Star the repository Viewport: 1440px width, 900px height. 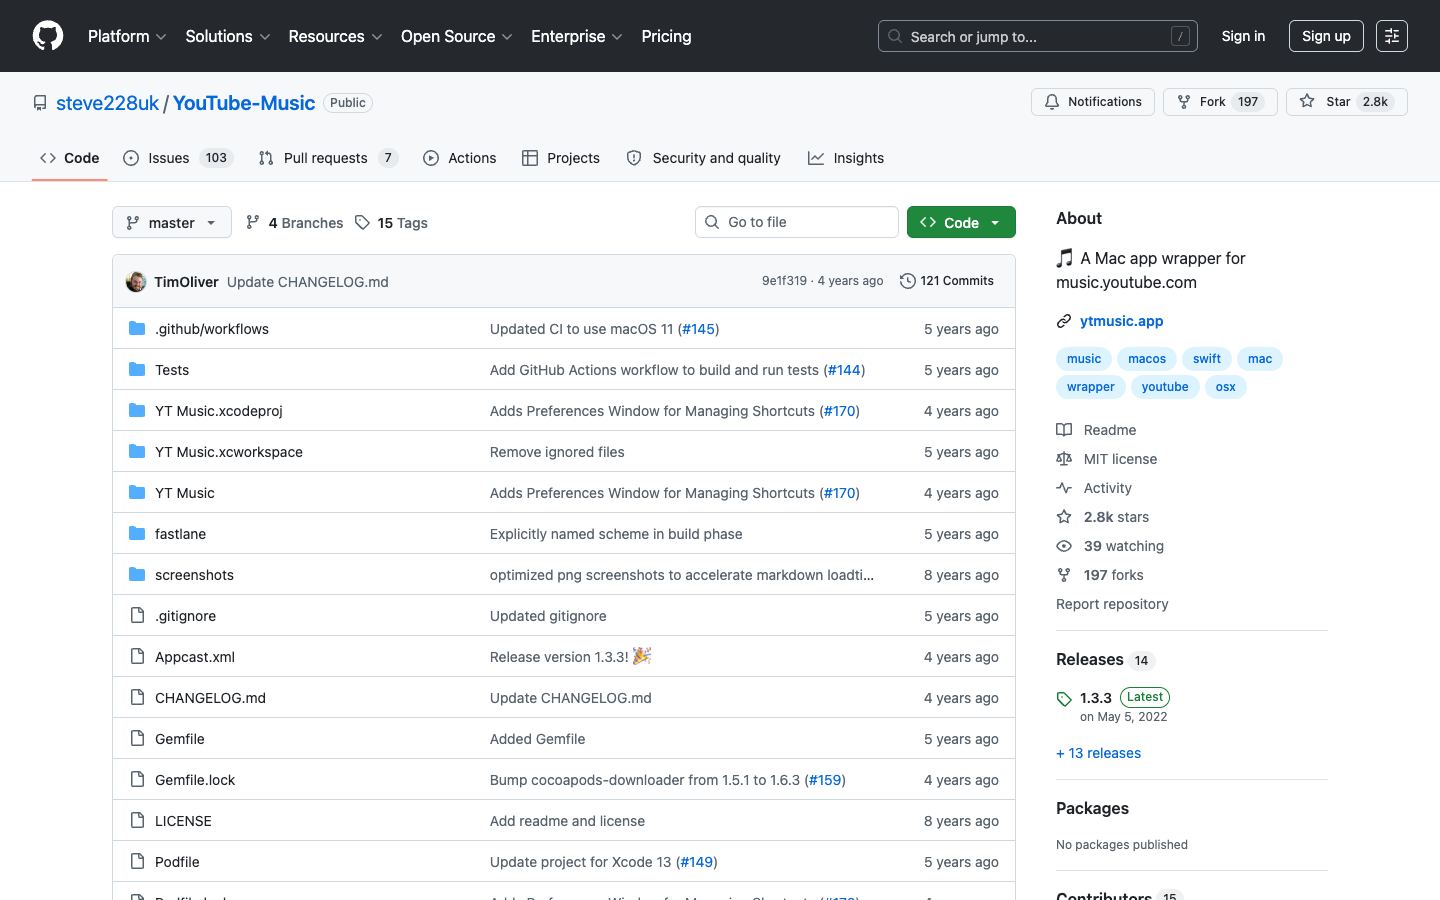point(1346,102)
